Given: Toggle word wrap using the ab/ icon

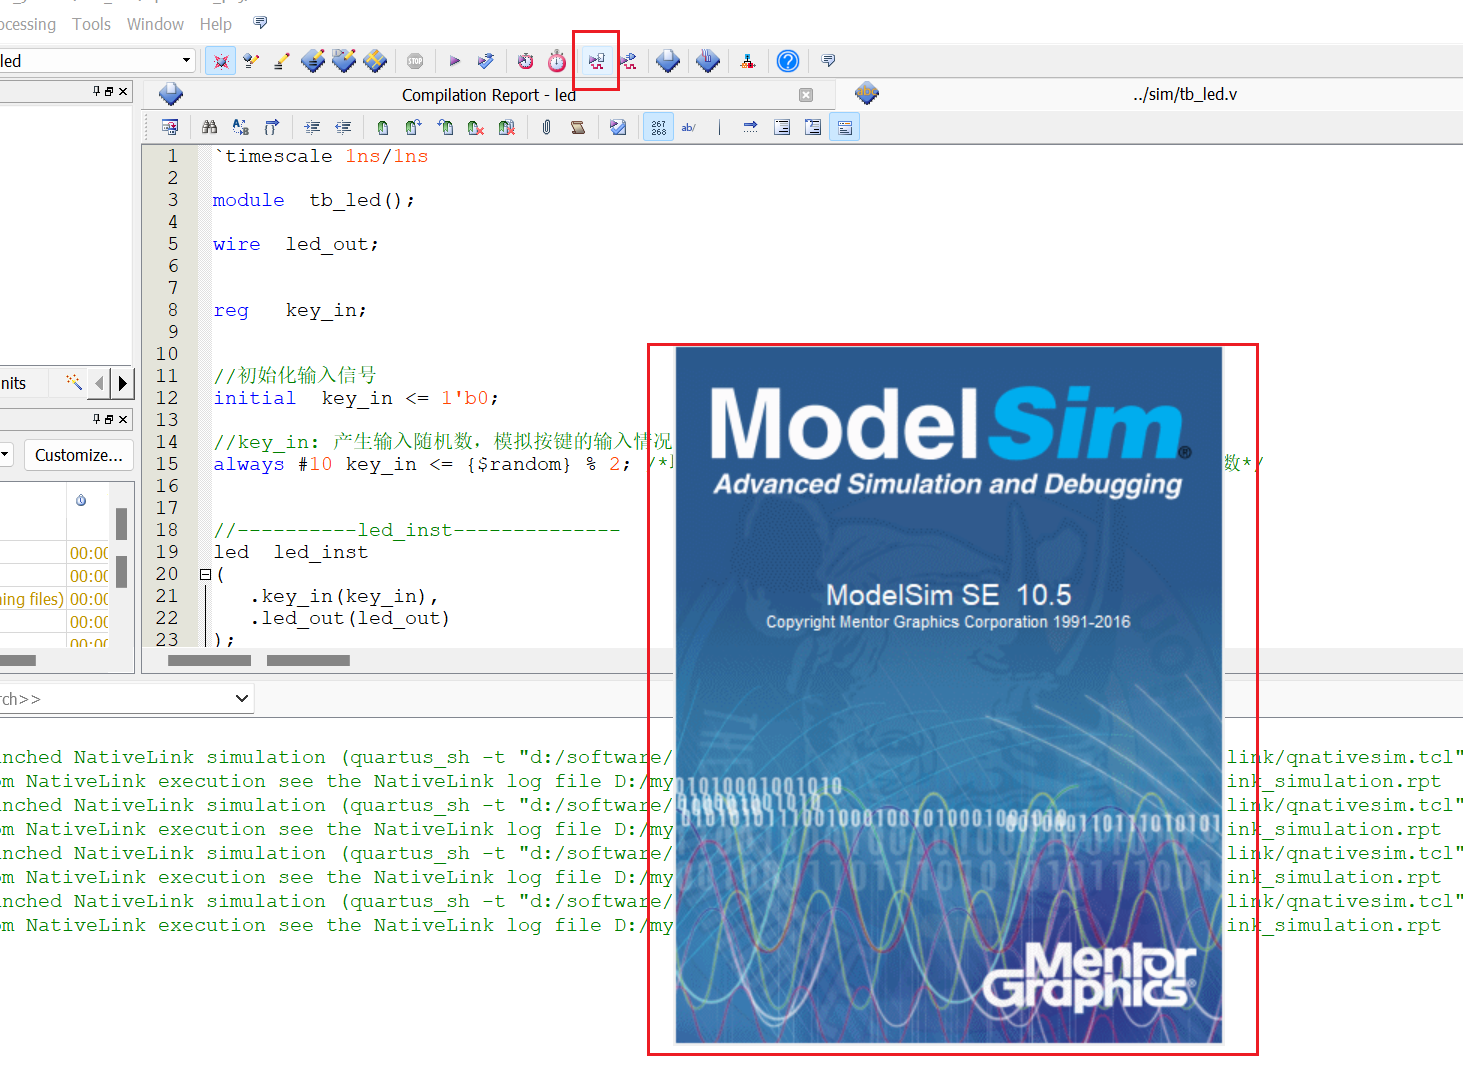Looking at the screenshot, I should (x=688, y=126).
